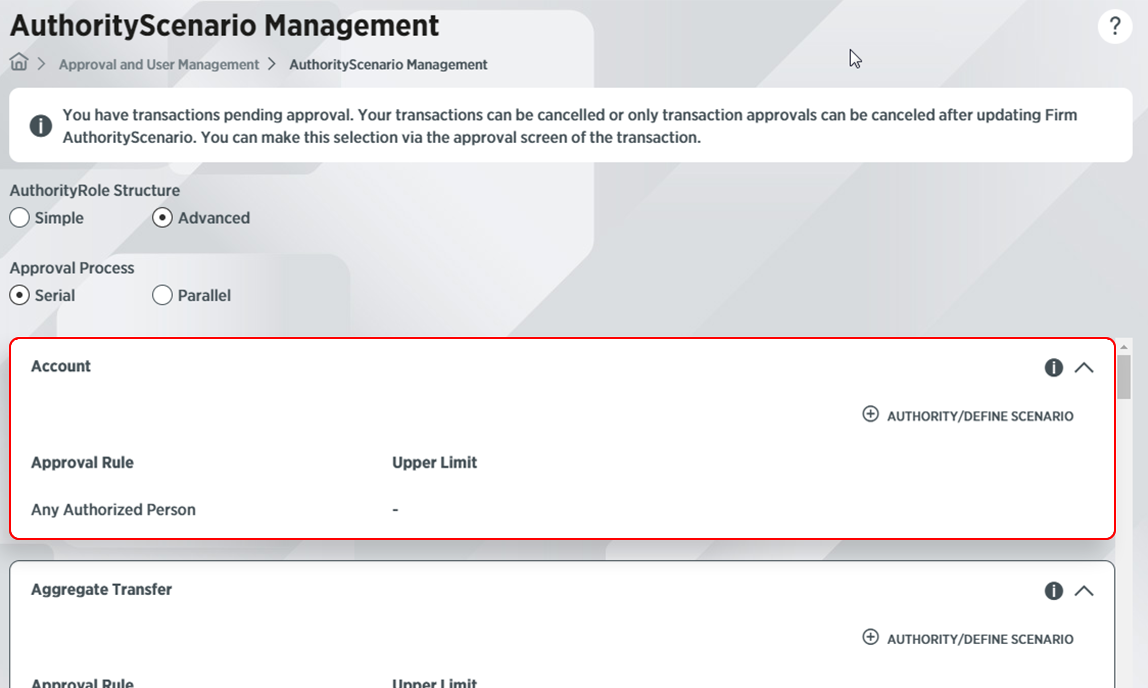Collapse the Aggregate Transfer section

coord(1084,591)
